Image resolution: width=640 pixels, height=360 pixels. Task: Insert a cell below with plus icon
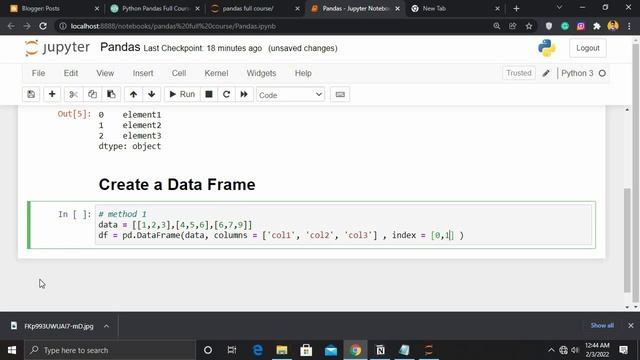coord(52,94)
